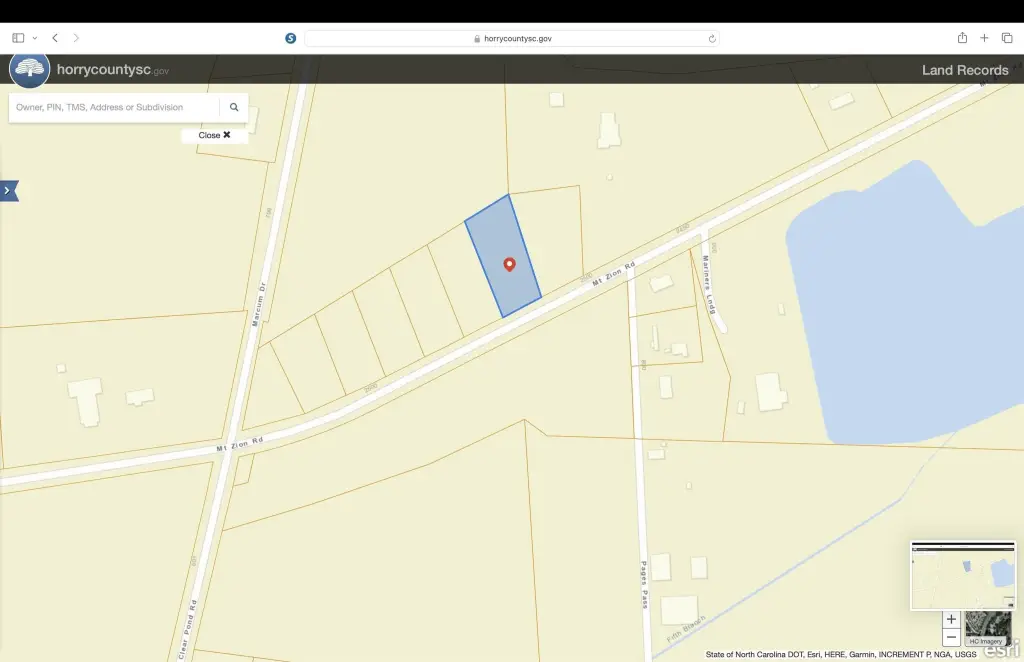The height and width of the screenshot is (662, 1024).
Task: Open horrycountysc.gov home link
Action: click(112, 70)
